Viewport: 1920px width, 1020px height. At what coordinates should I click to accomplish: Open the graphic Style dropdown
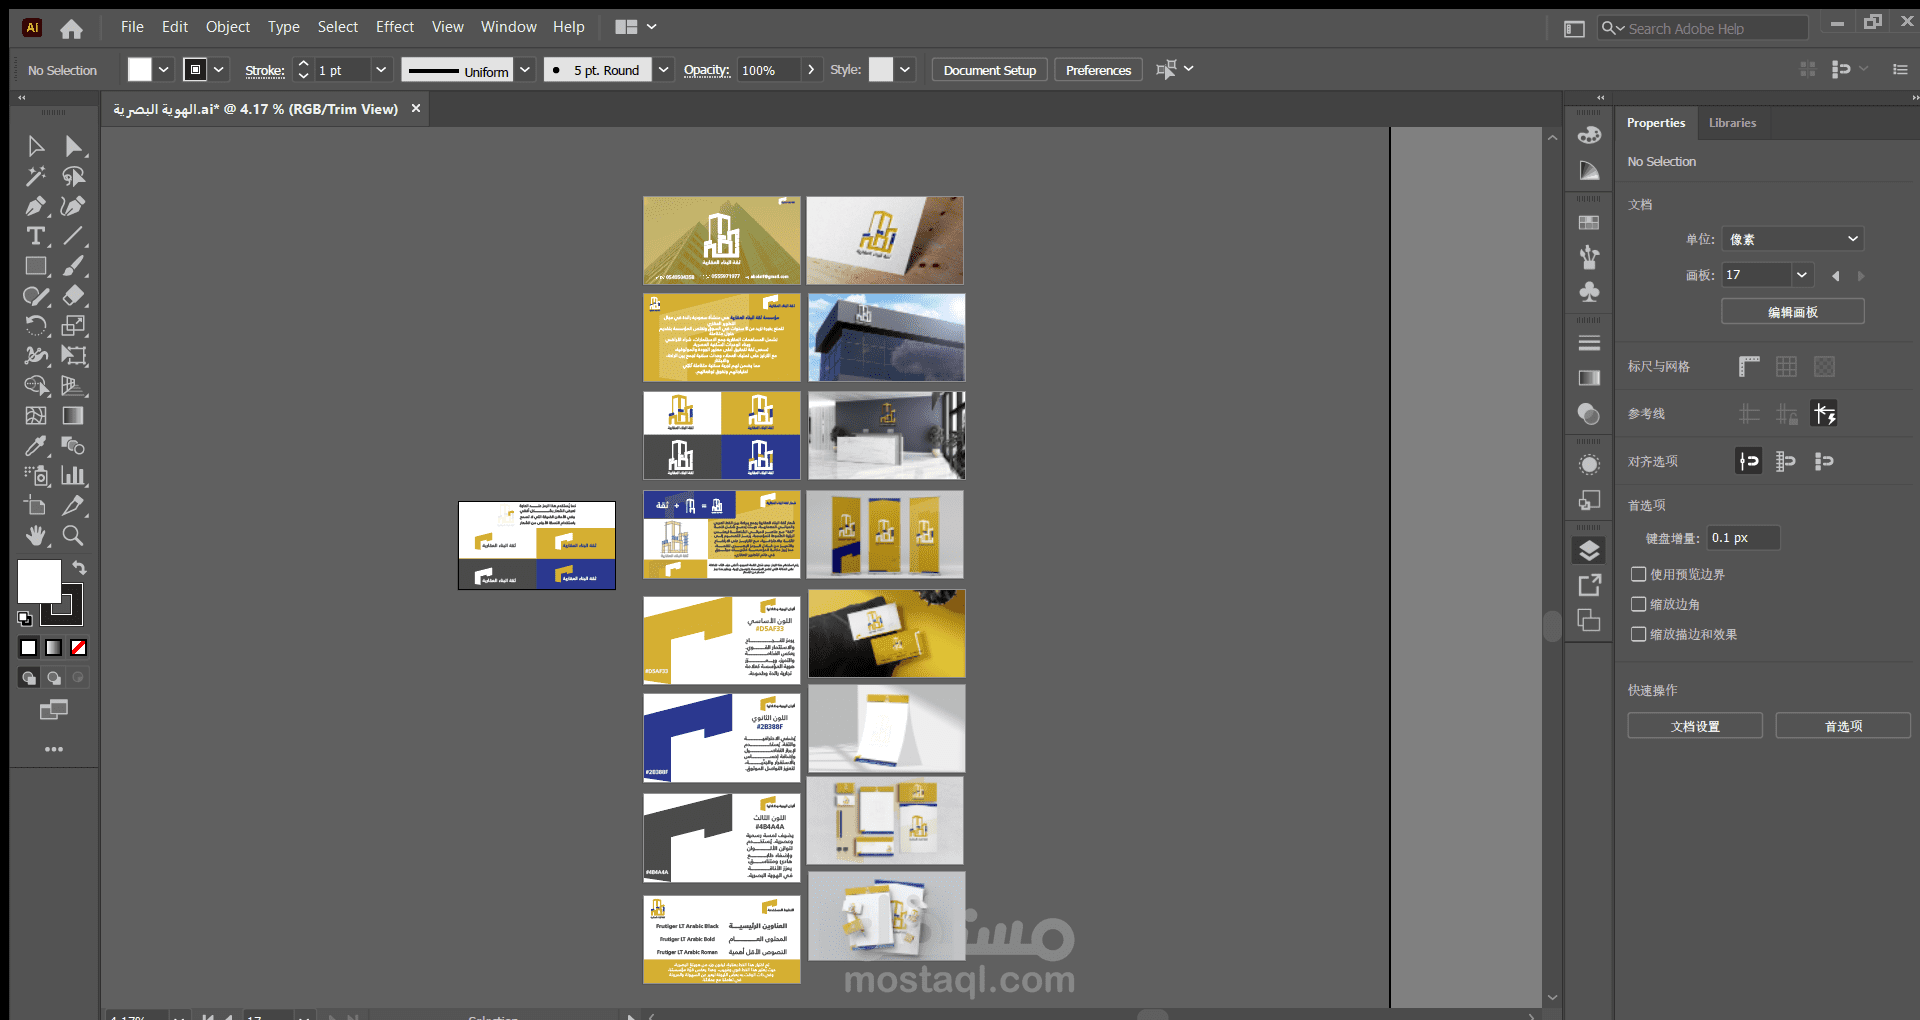(x=905, y=70)
